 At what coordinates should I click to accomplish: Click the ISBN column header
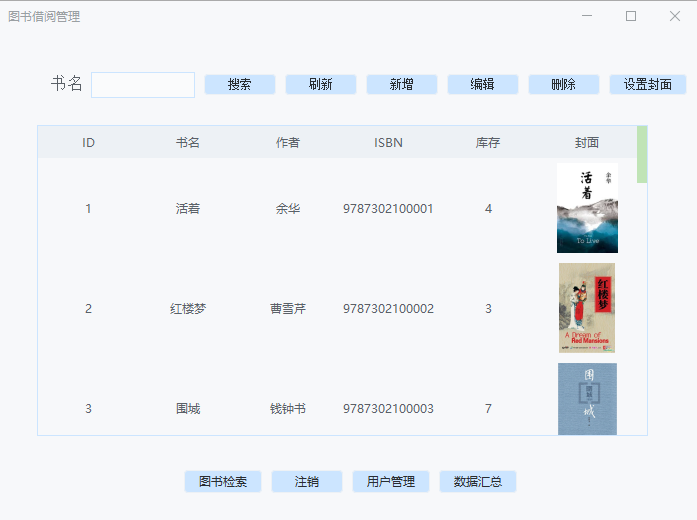click(x=388, y=143)
